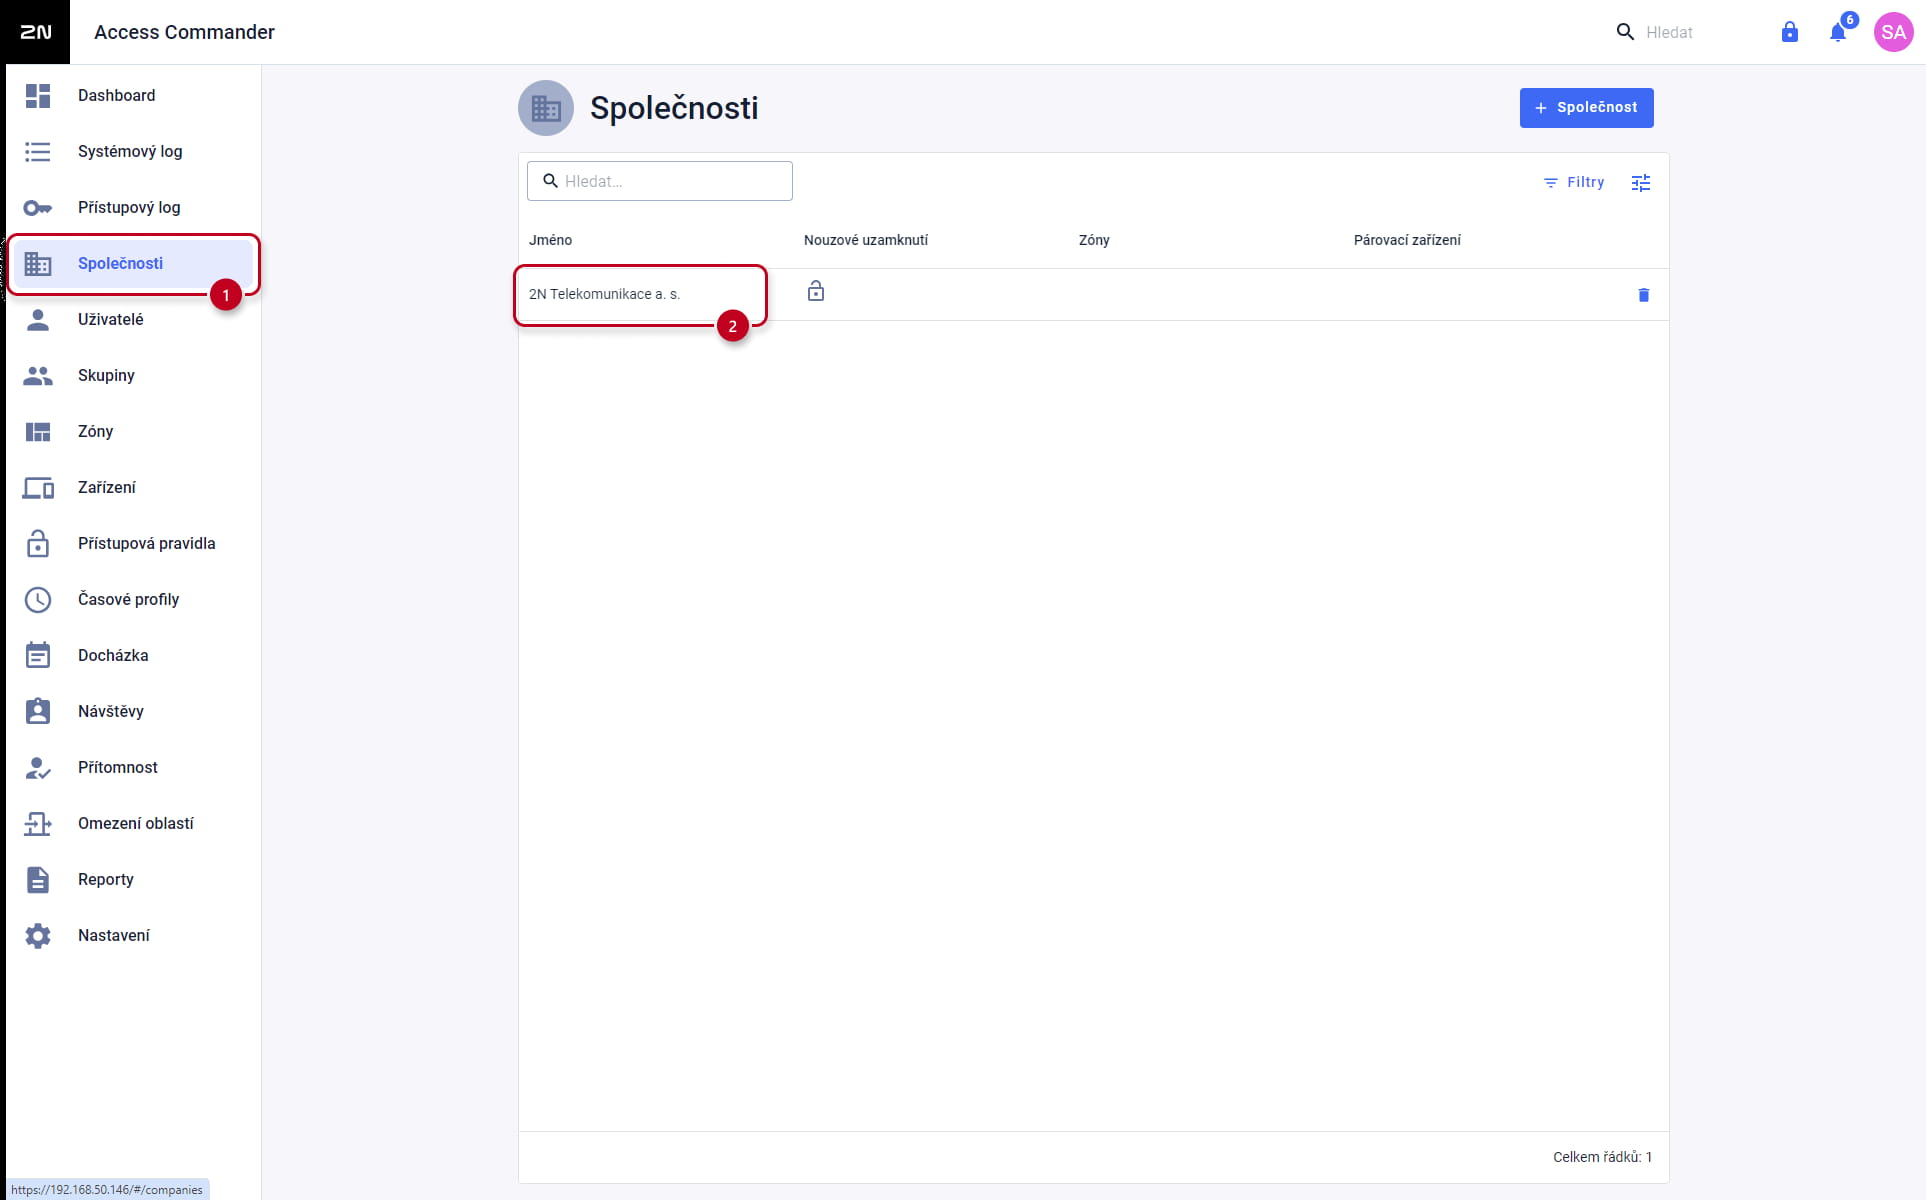Click the Uživatelé person icon

coord(38,320)
